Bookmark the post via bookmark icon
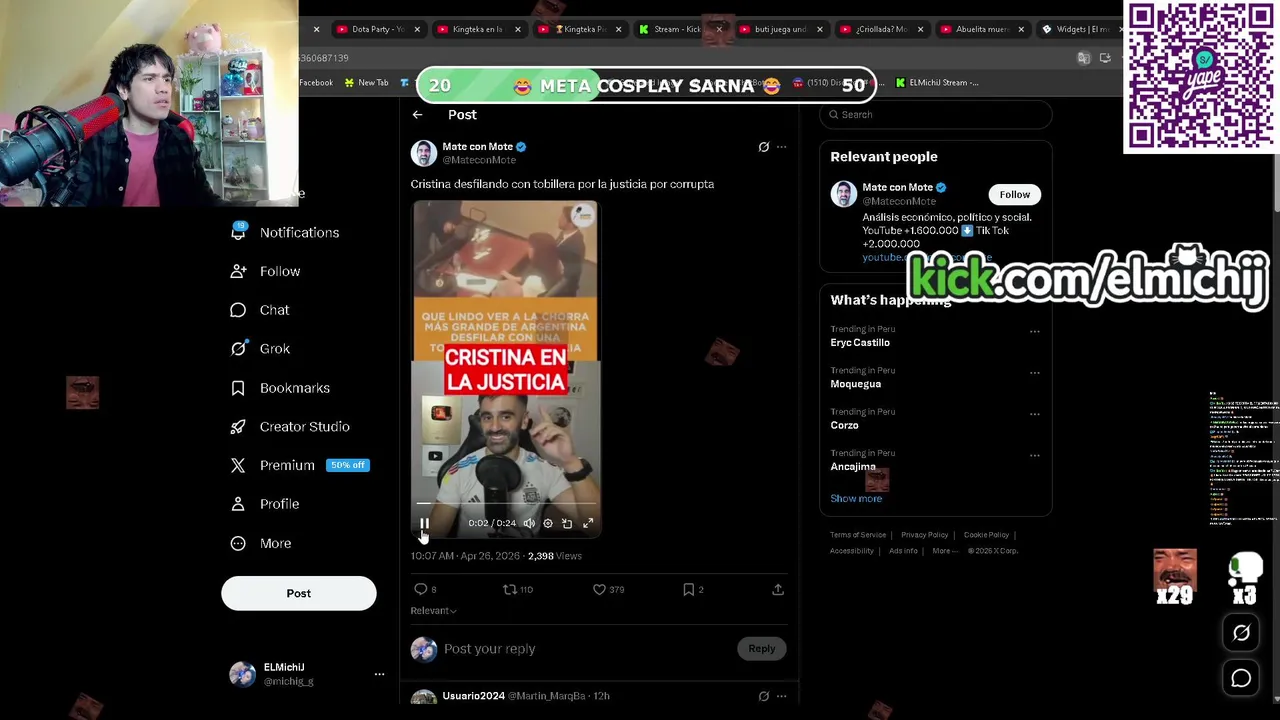The height and width of the screenshot is (720, 1280). pos(688,590)
